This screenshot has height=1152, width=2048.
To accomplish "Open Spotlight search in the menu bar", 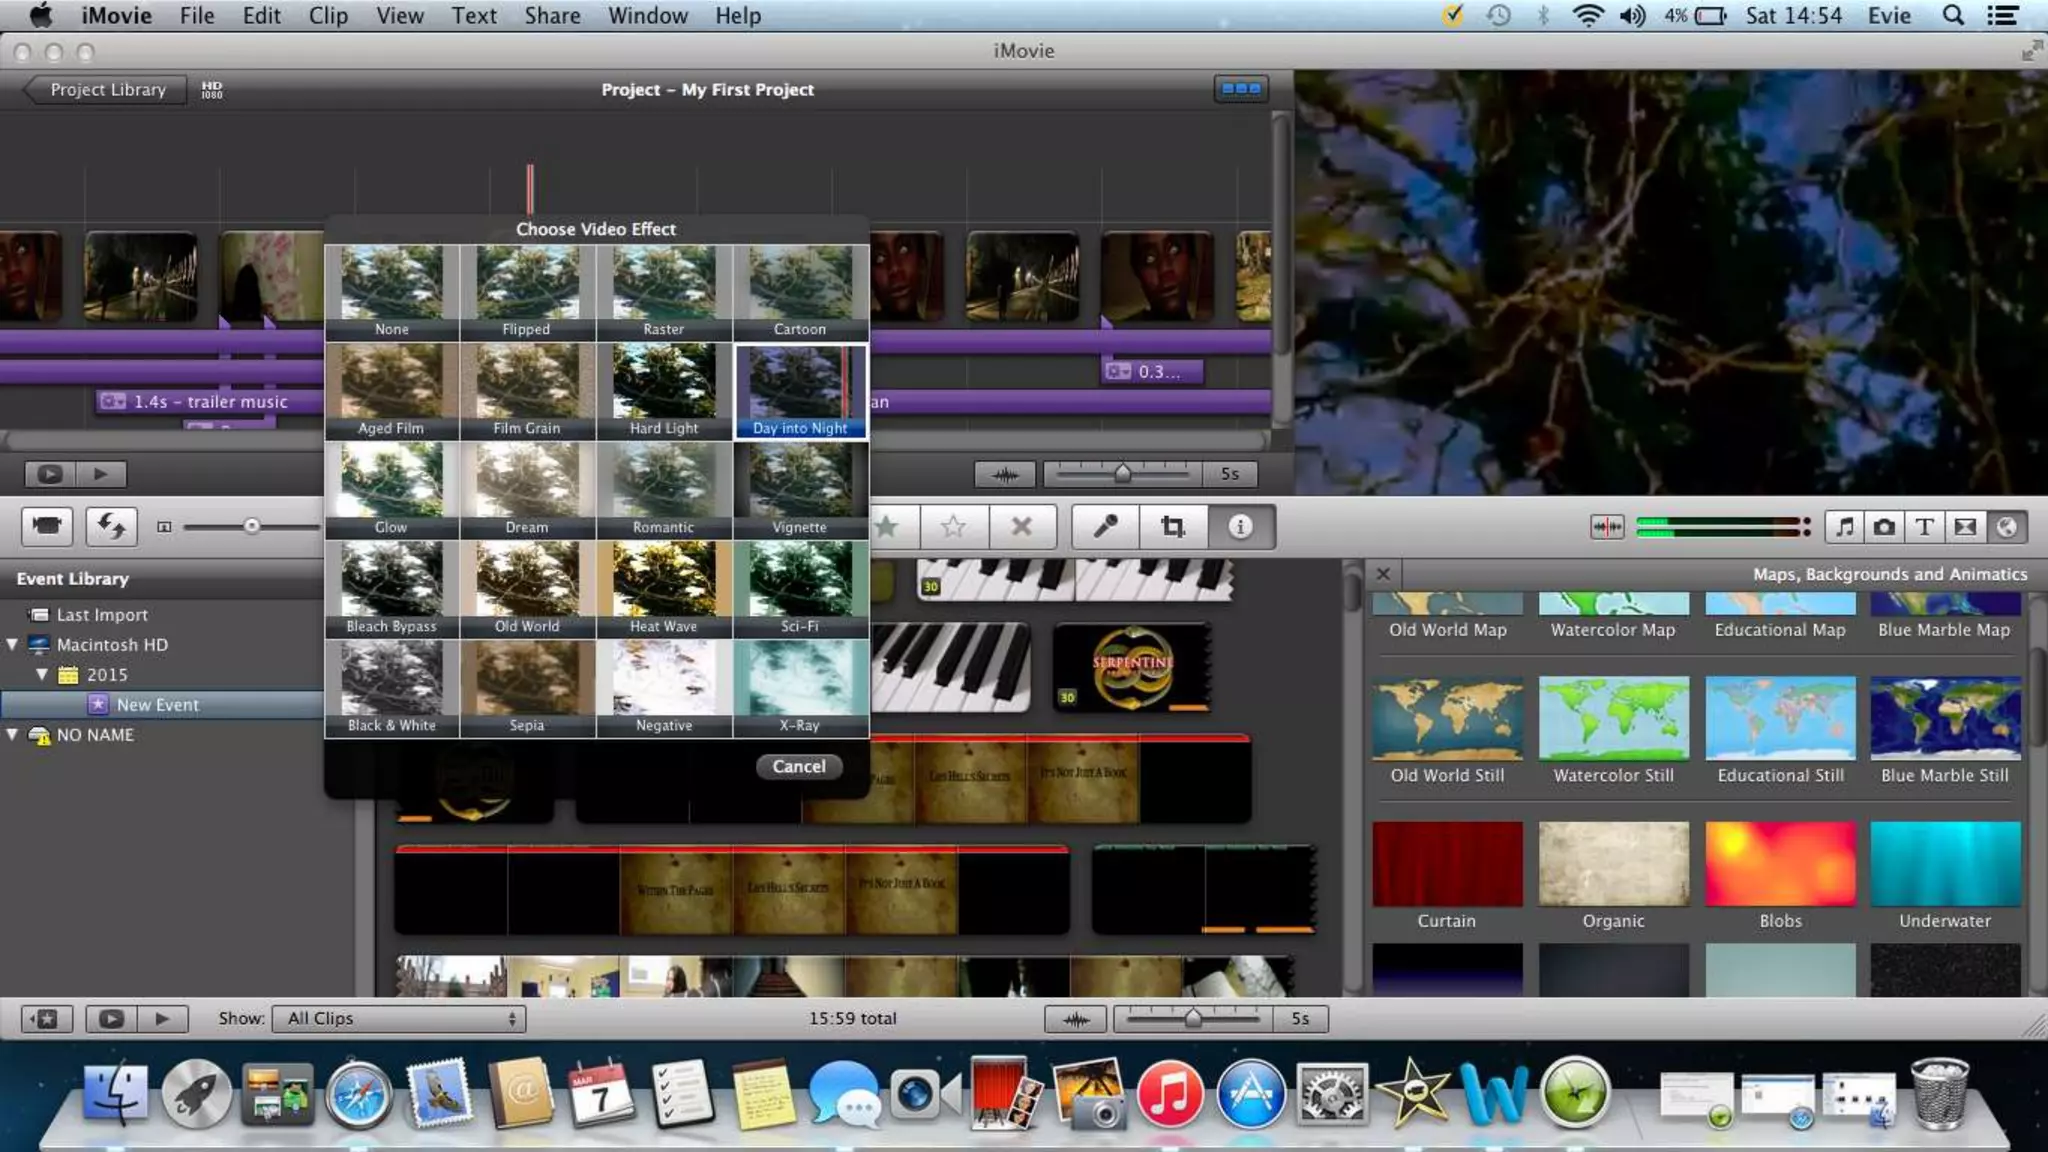I will pos(1953,16).
